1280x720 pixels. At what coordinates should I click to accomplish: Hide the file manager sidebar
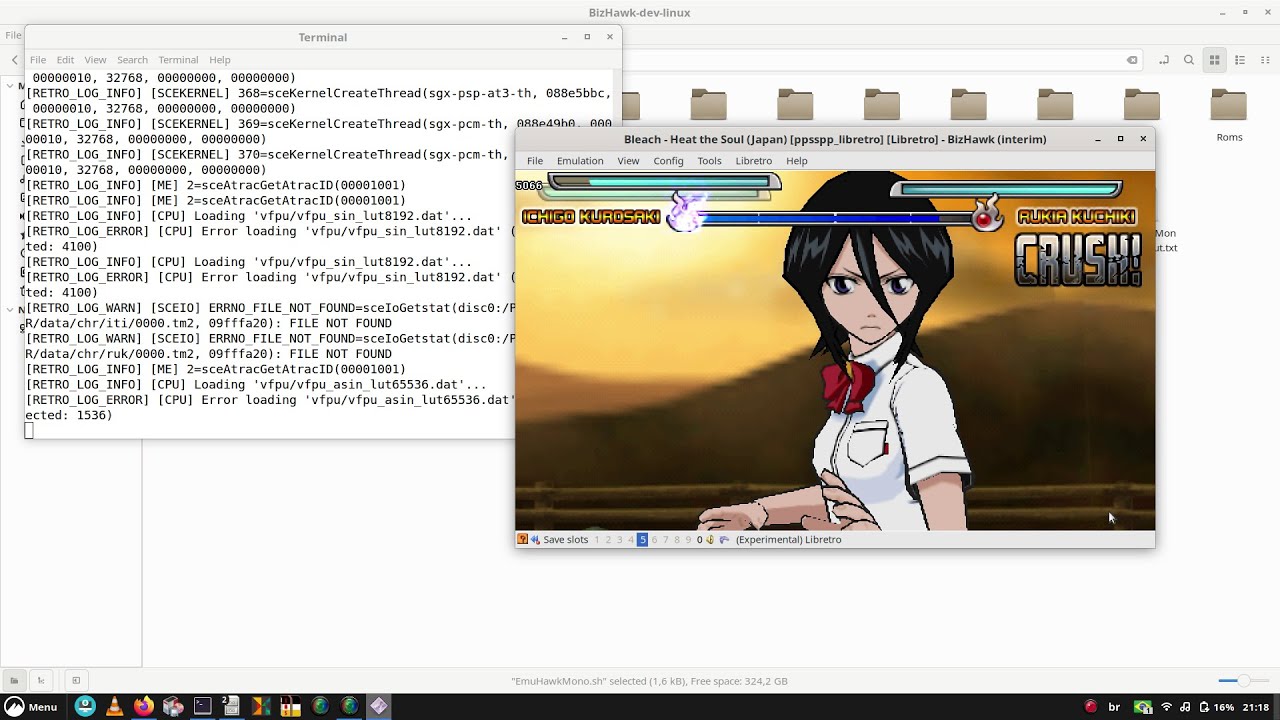[76, 681]
